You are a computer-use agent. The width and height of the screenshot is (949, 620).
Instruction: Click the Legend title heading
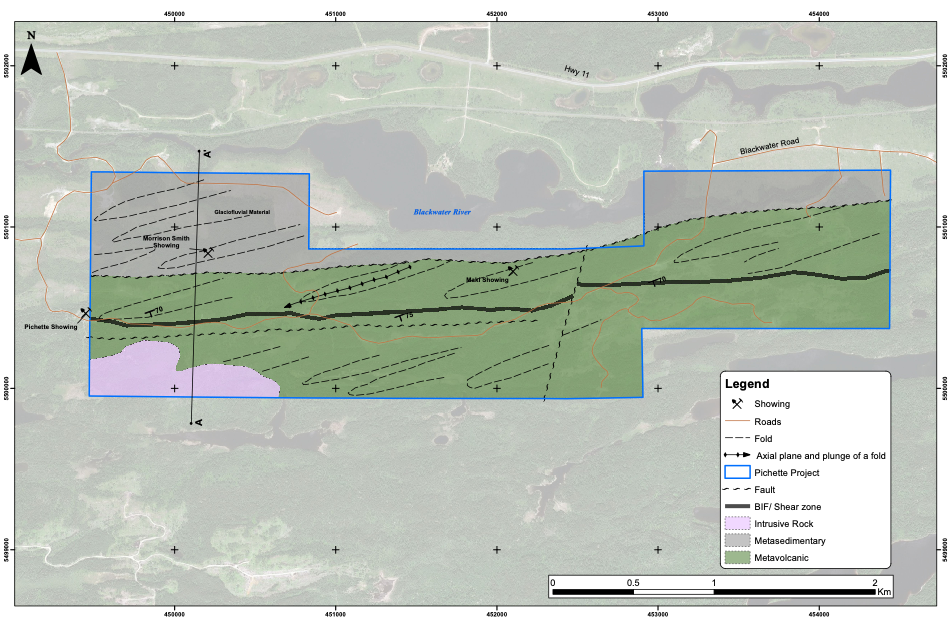click(x=747, y=384)
